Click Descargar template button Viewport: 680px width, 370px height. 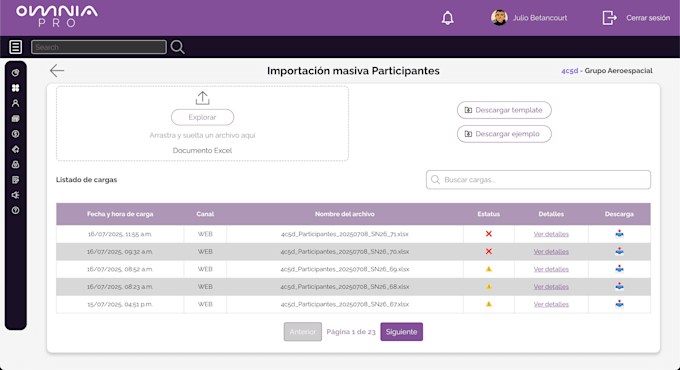(504, 110)
